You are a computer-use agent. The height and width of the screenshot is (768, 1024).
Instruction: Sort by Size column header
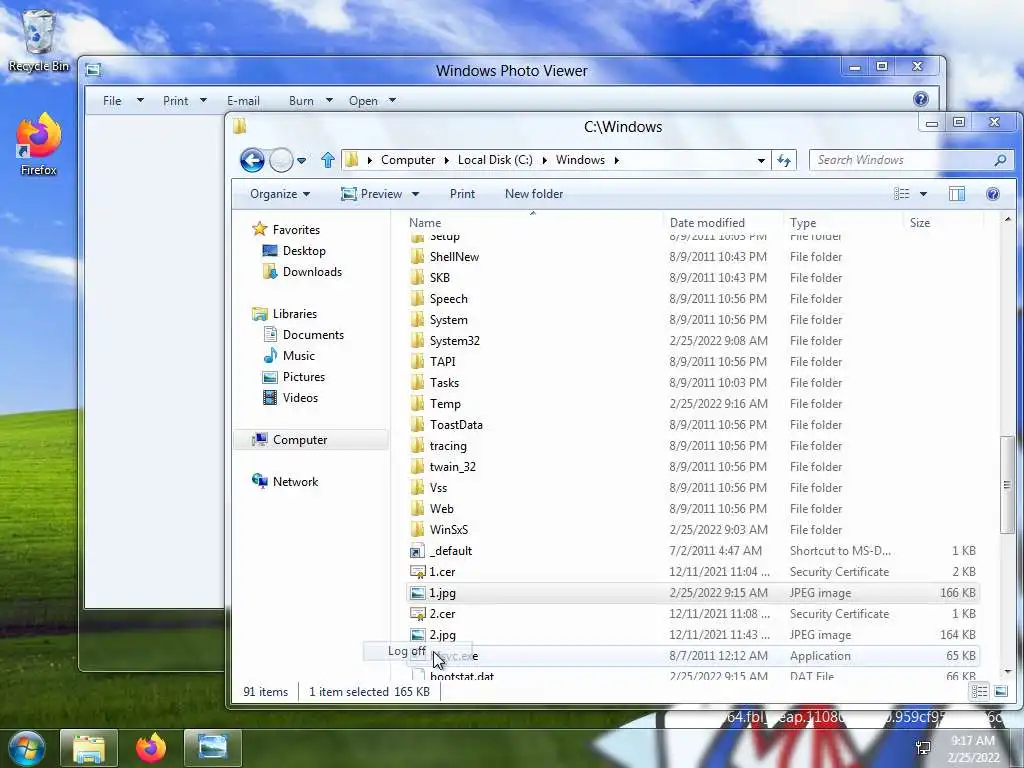click(x=920, y=223)
